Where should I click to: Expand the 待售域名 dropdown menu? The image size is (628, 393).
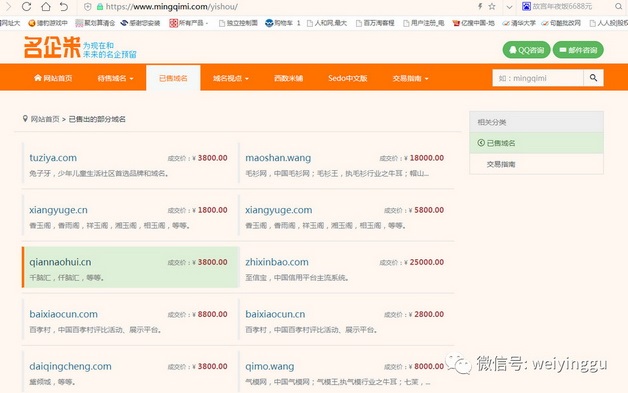coord(115,78)
